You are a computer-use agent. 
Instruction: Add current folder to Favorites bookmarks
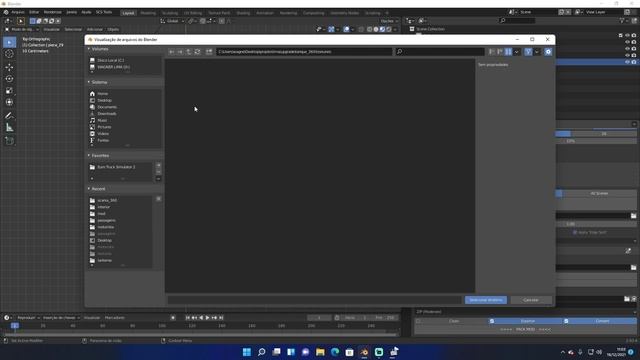click(158, 165)
